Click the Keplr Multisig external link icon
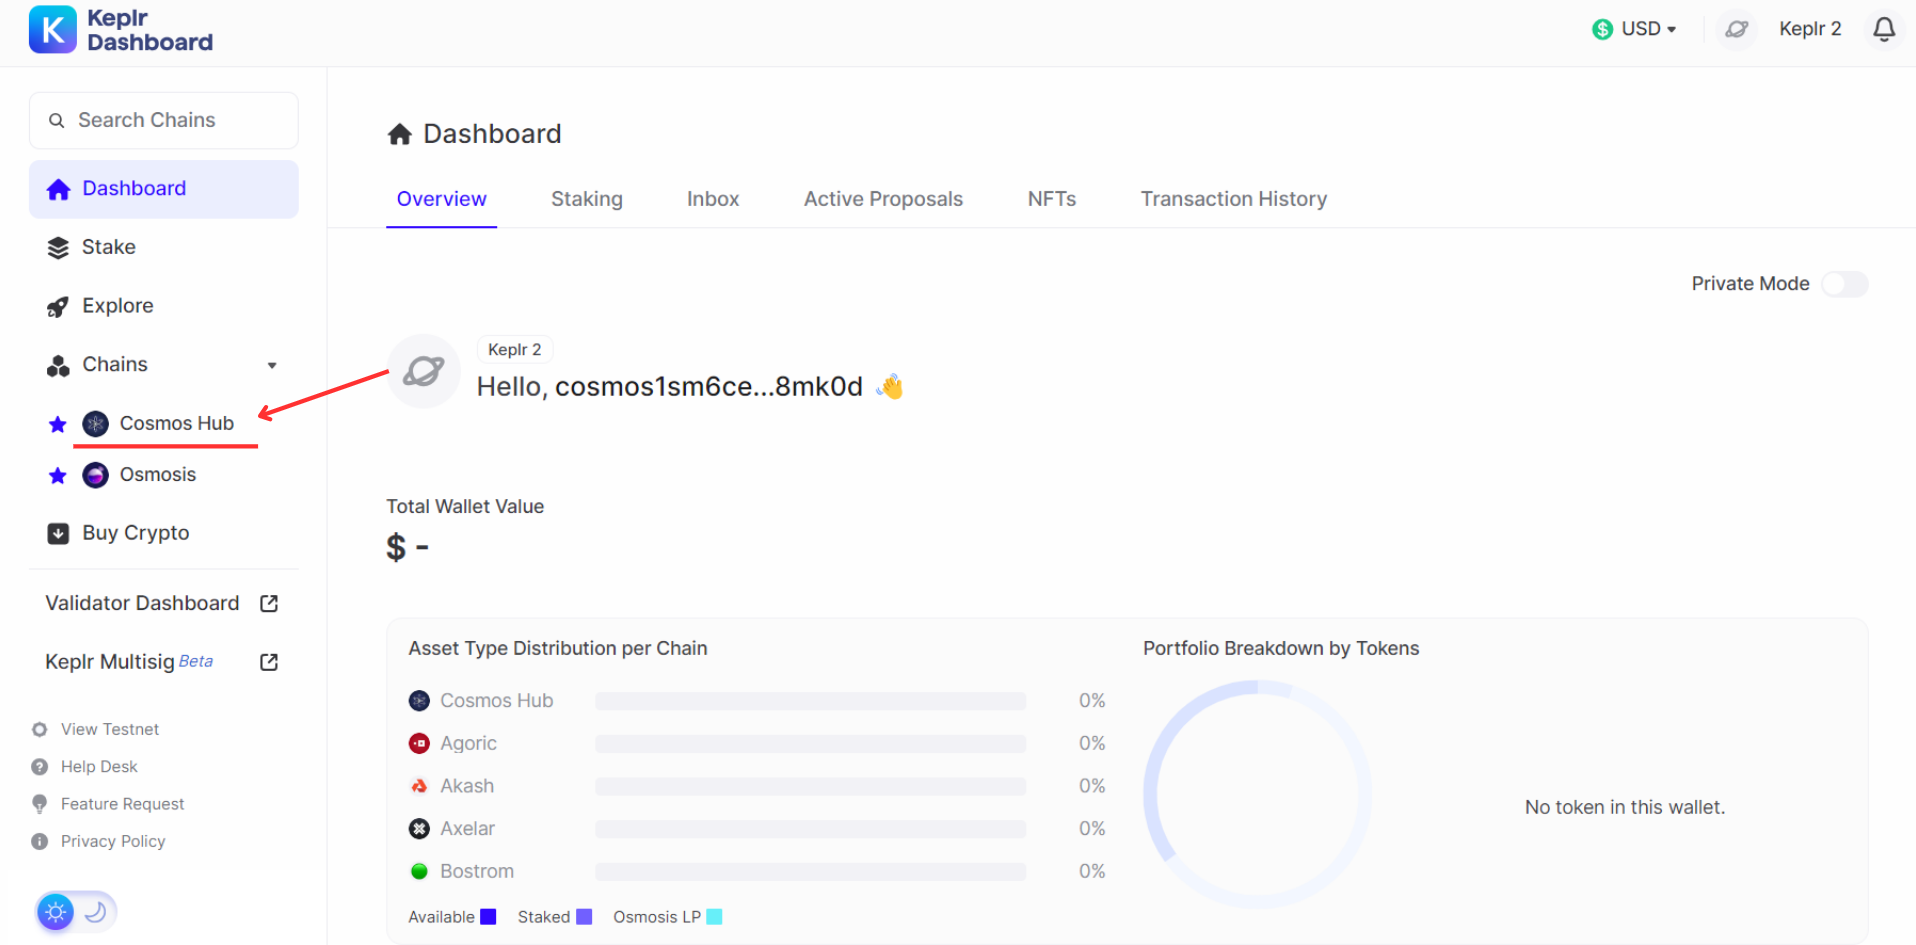Viewport: 1916px width, 945px height. tap(269, 662)
